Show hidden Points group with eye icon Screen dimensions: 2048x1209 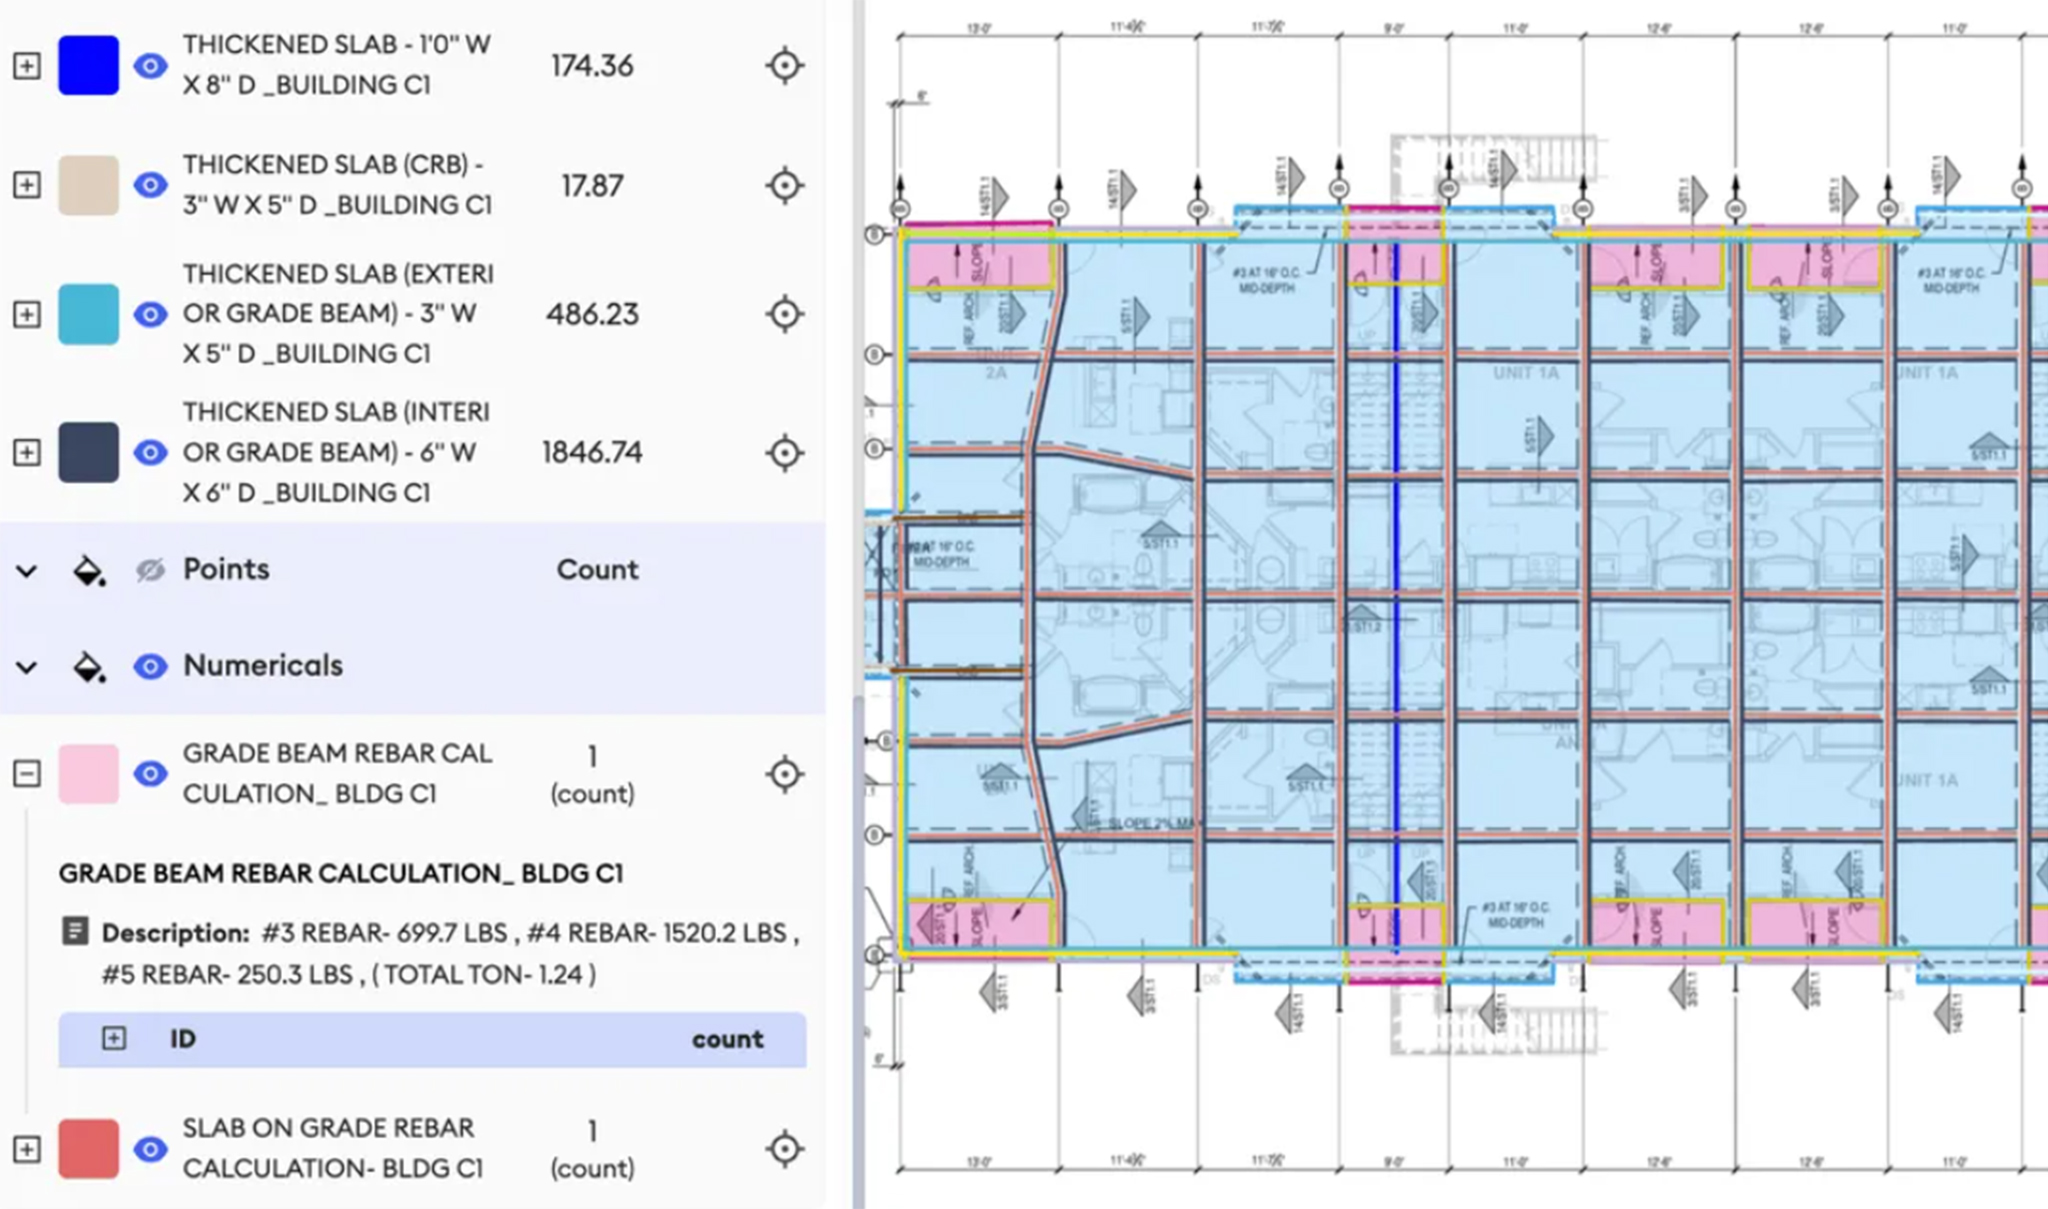[x=150, y=570]
